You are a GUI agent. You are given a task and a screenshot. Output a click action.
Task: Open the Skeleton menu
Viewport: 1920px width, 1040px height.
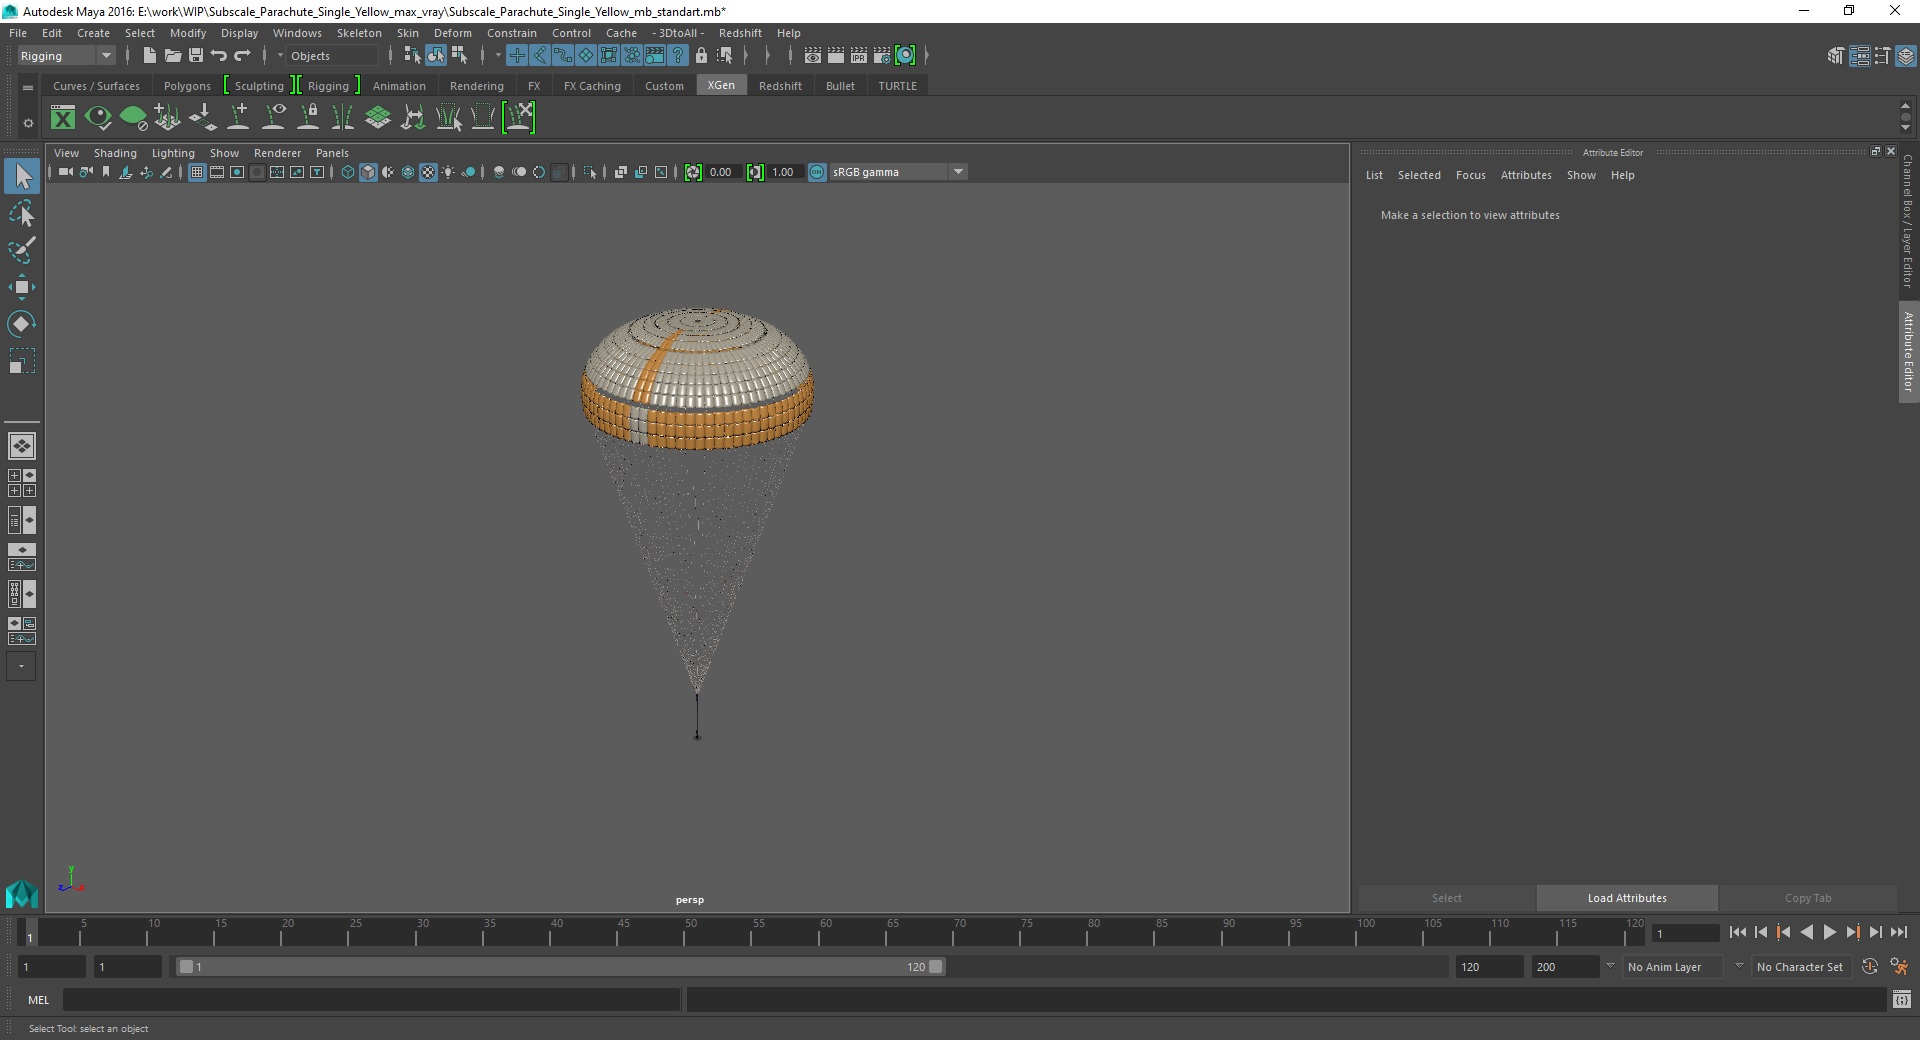359,33
